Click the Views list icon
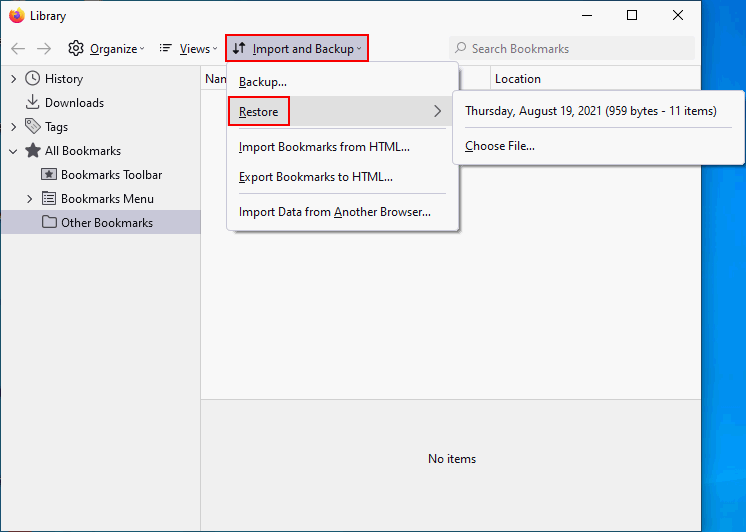This screenshot has width=746, height=532. (165, 48)
